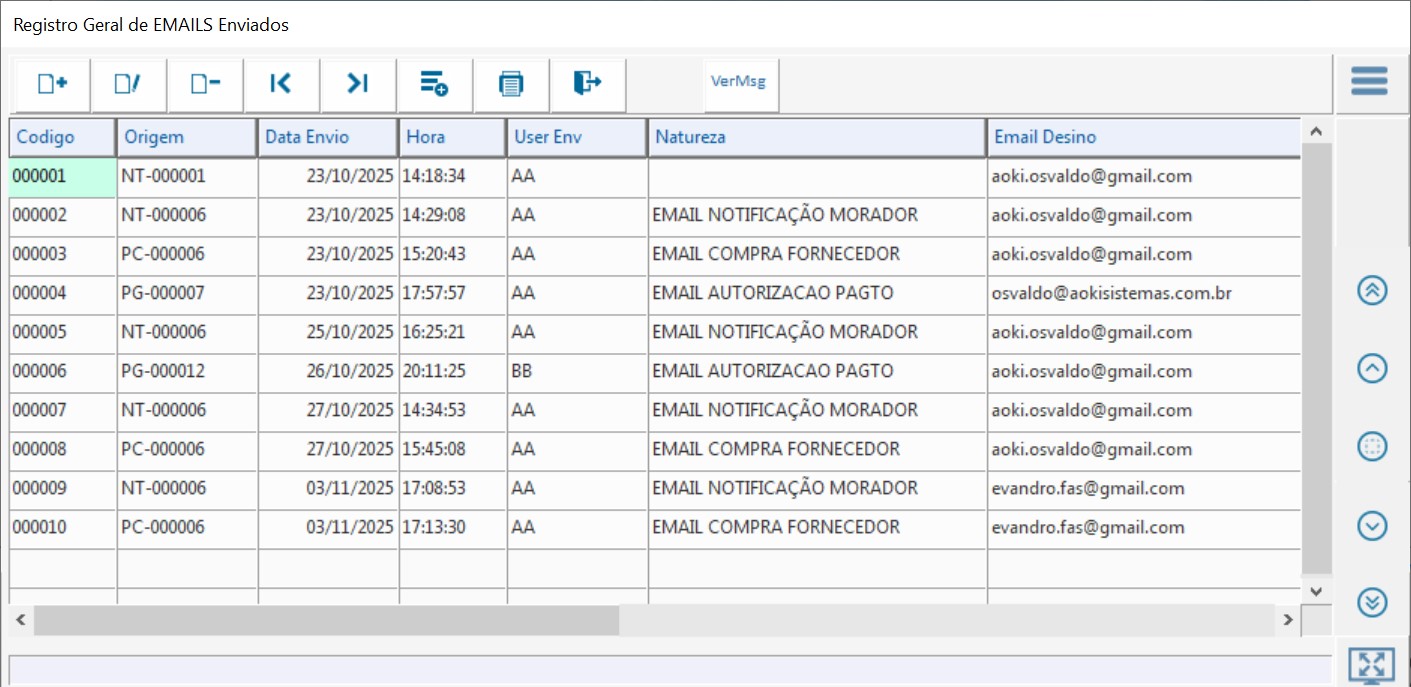Image resolution: width=1411 pixels, height=687 pixels.
Task: Click the fullscreen expand icon at bottom right
Action: [x=1371, y=665]
